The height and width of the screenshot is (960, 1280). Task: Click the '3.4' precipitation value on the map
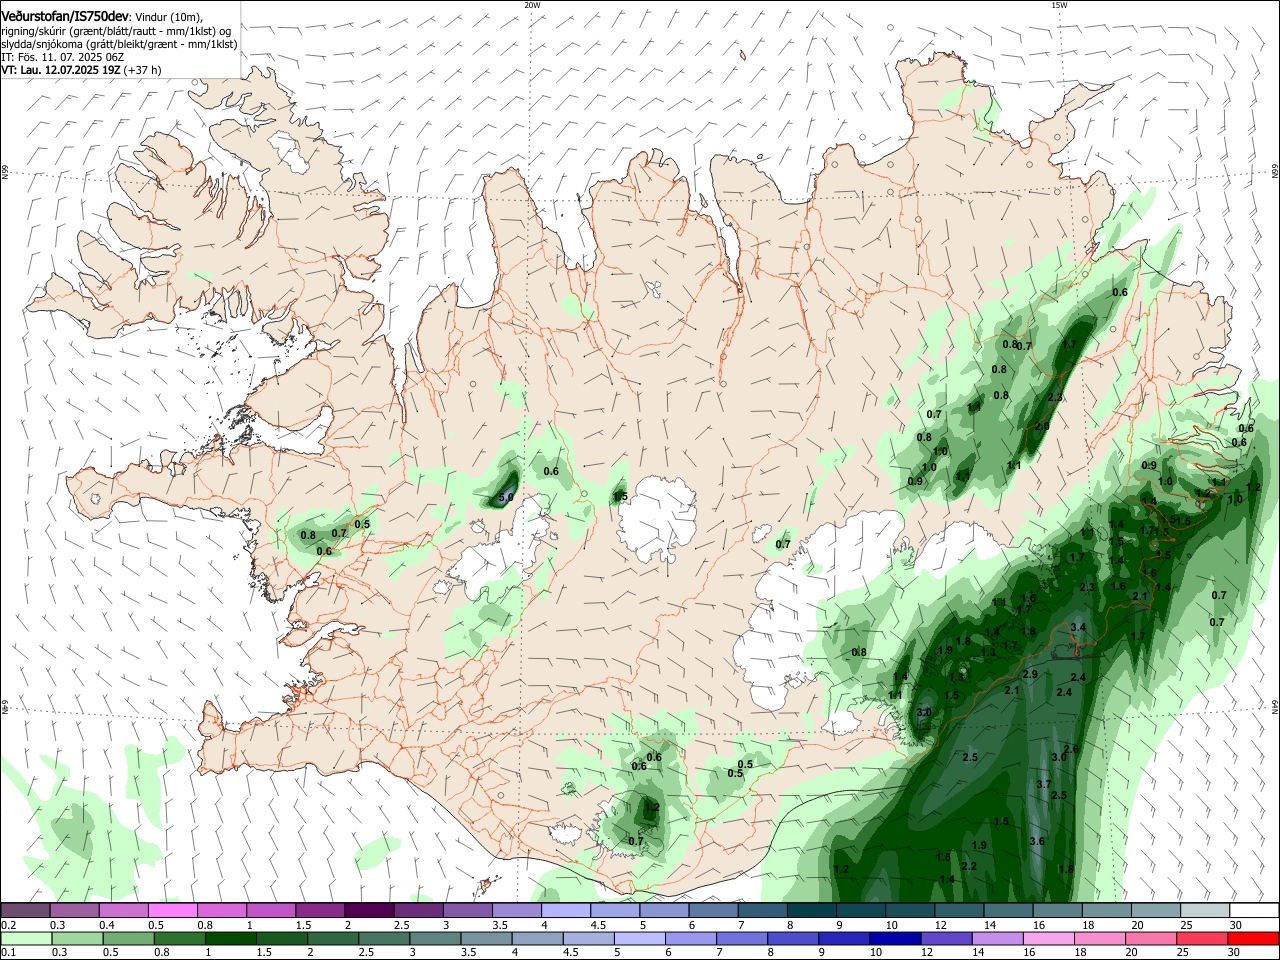tap(1078, 627)
